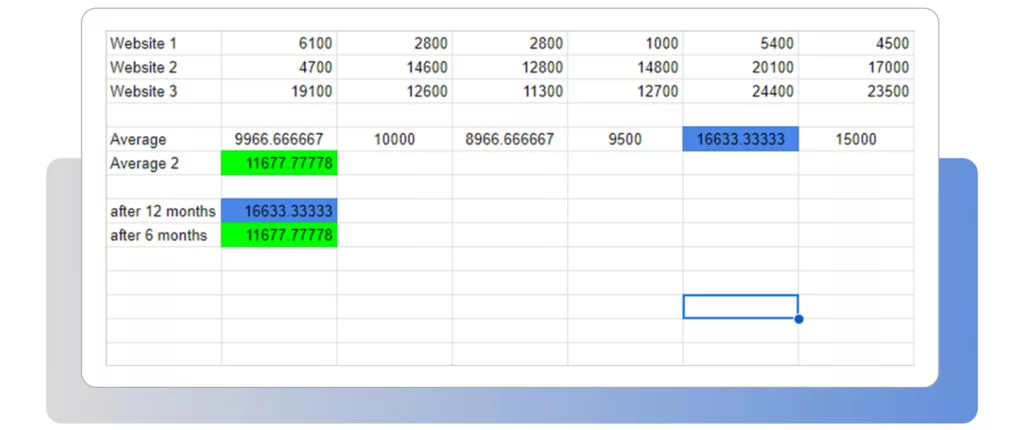The height and width of the screenshot is (430, 1024).
Task: Select the cell with value 19100
Action: 279,91
